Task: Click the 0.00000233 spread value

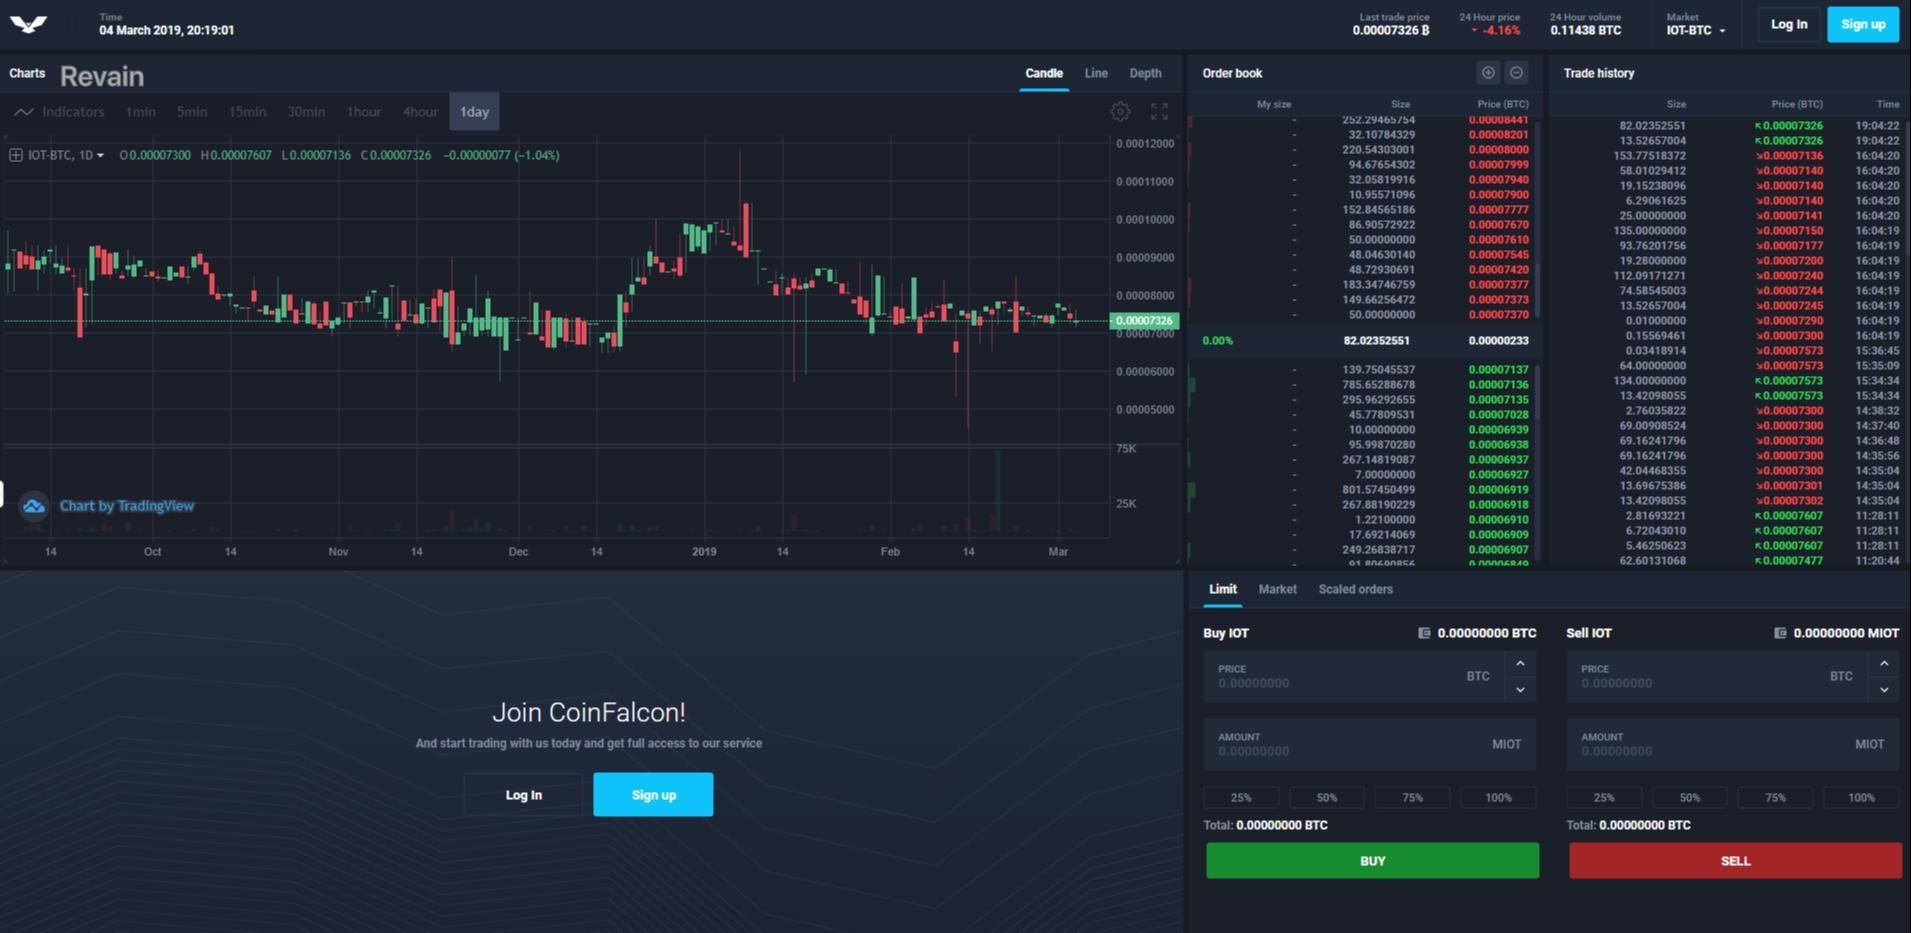Action: point(1498,341)
